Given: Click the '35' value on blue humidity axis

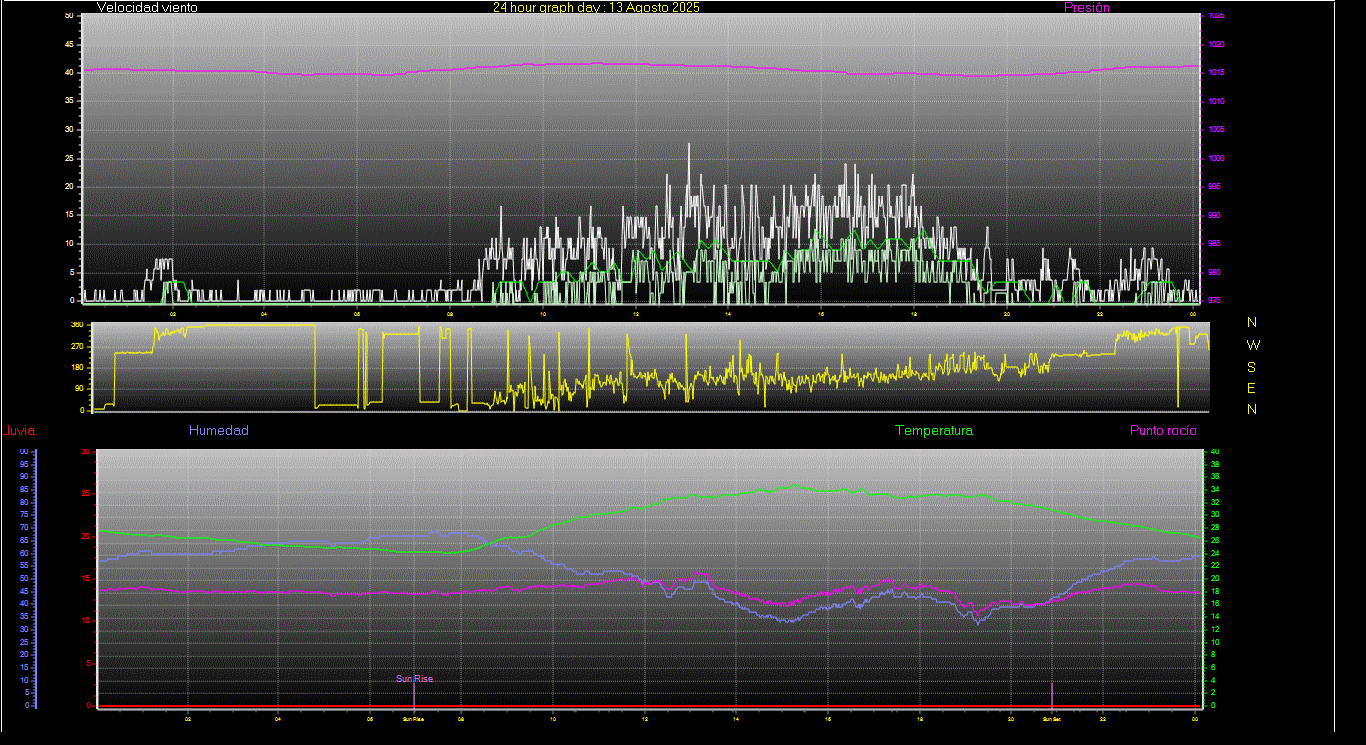Looking at the screenshot, I should pos(23,616).
